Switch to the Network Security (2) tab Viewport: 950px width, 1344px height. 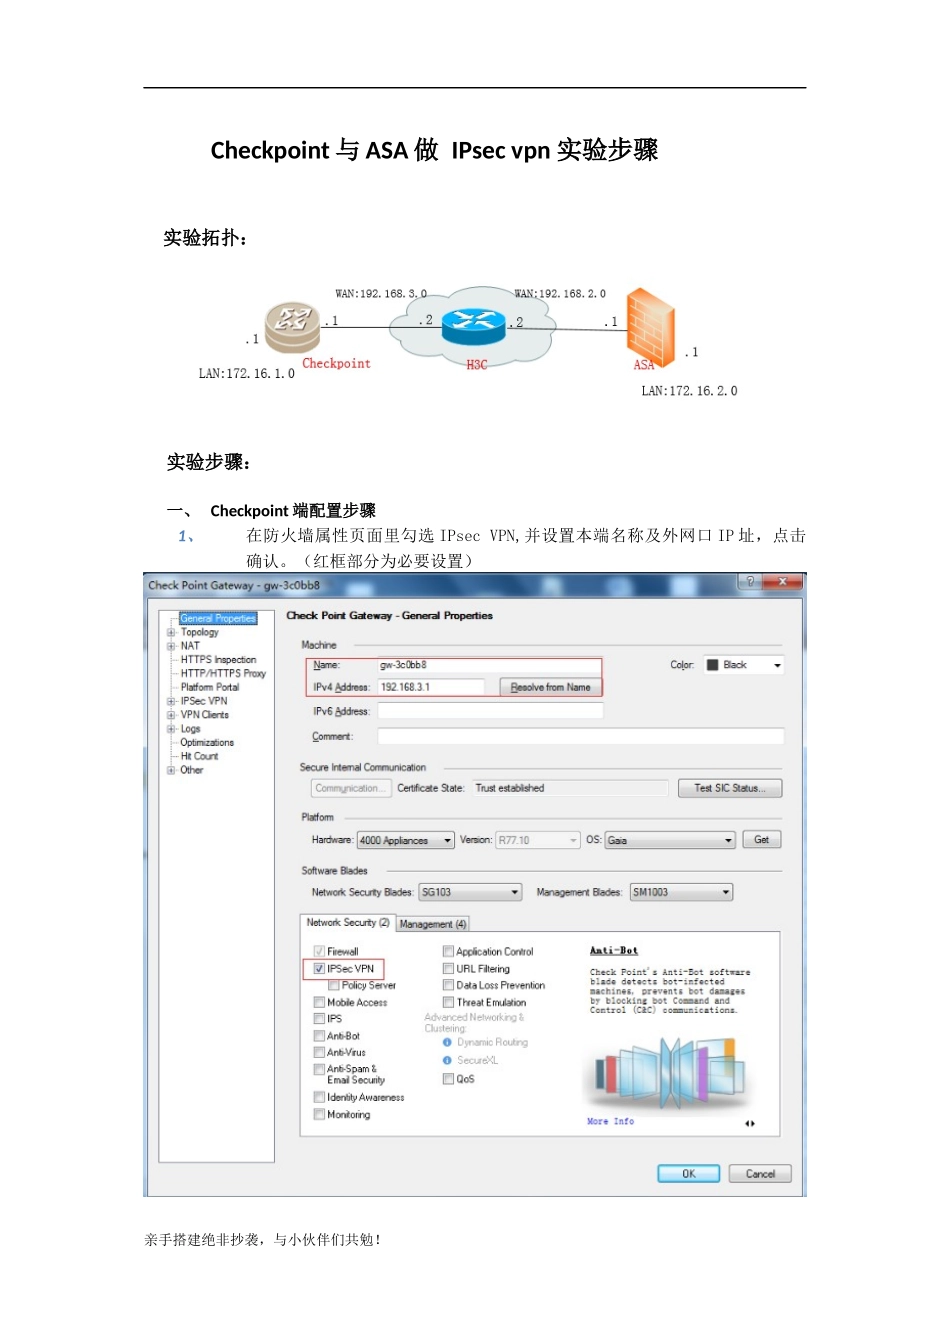348,923
